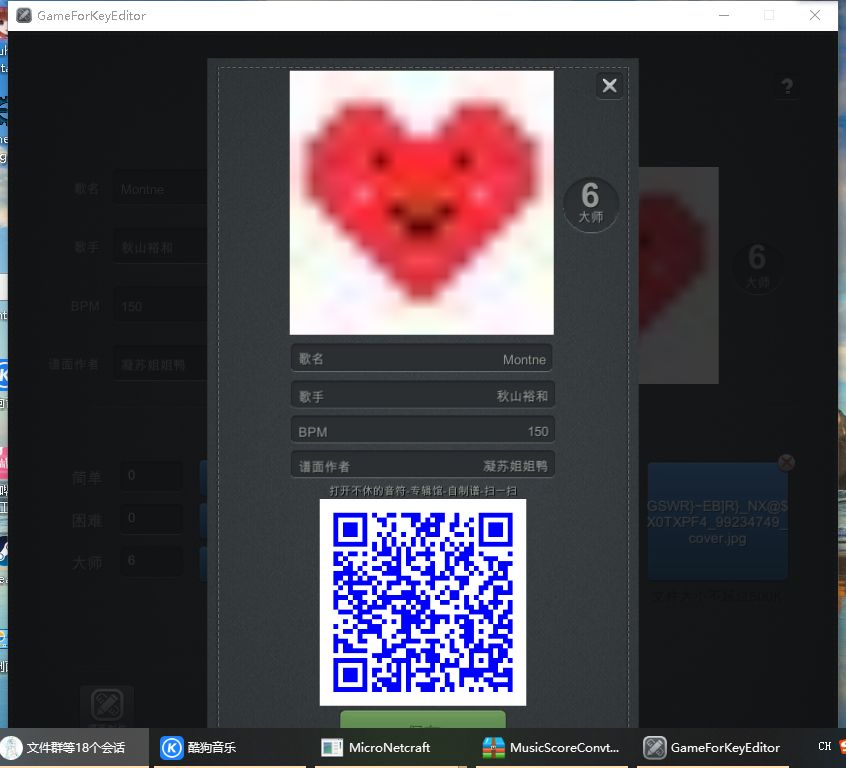
Task: Click the difficulty 6 大师 badge in the dialog
Action: [591, 205]
